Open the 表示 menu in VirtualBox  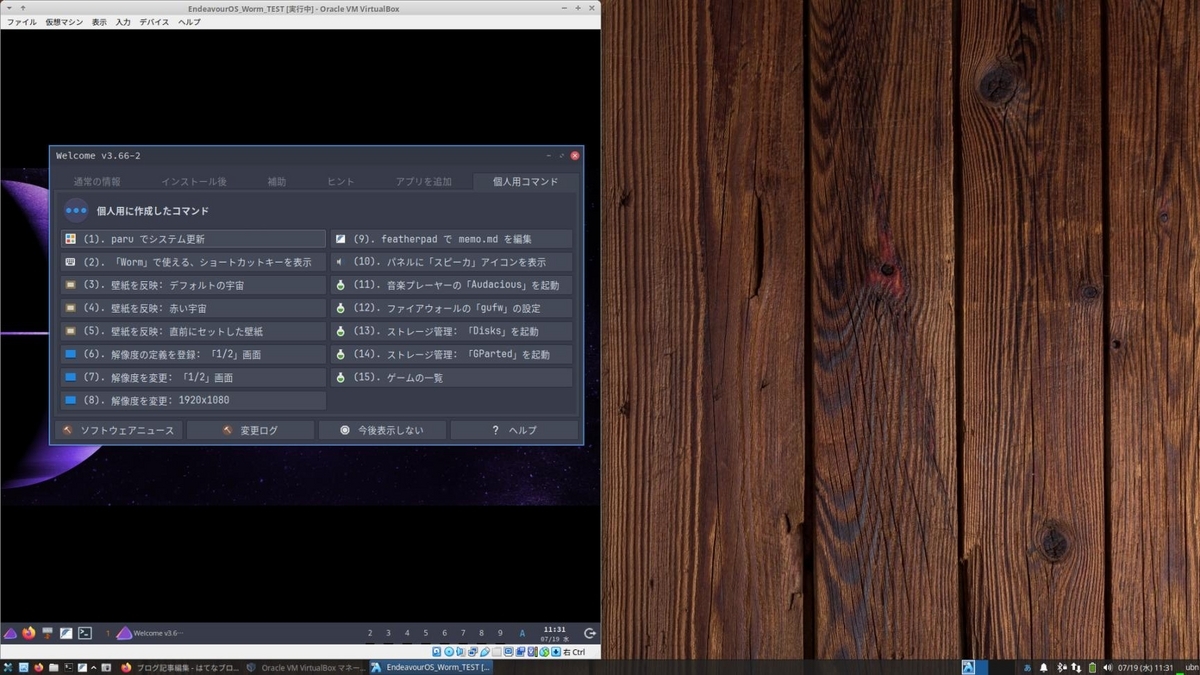click(99, 22)
